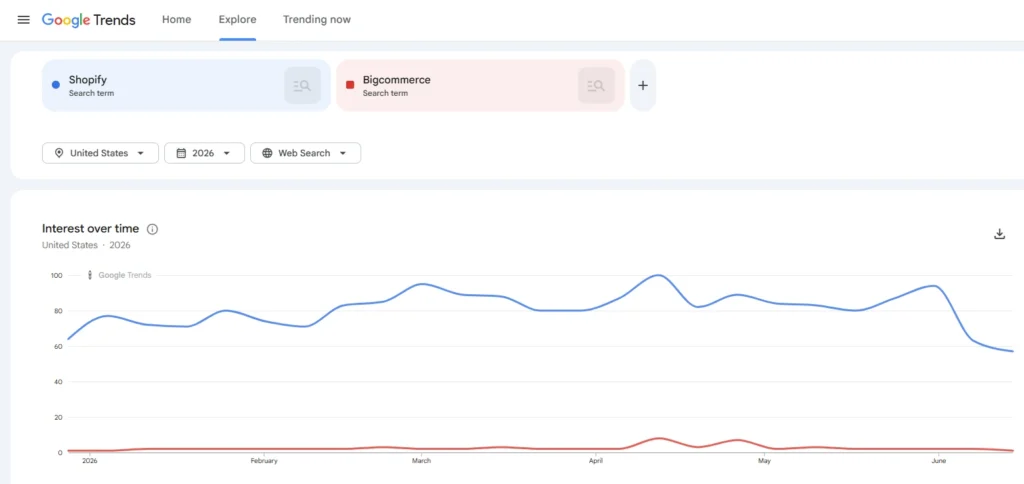The height and width of the screenshot is (484, 1024).
Task: Open the Web Search type dropdown
Action: click(x=306, y=153)
